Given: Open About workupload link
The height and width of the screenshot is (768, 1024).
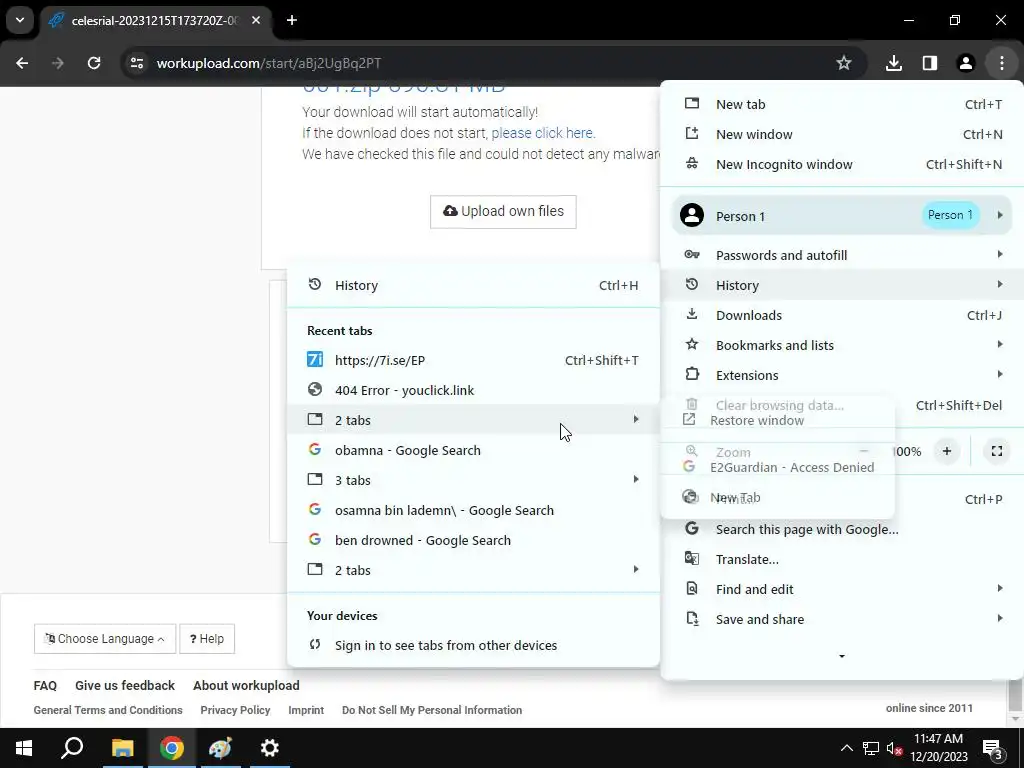Looking at the screenshot, I should point(246,686).
